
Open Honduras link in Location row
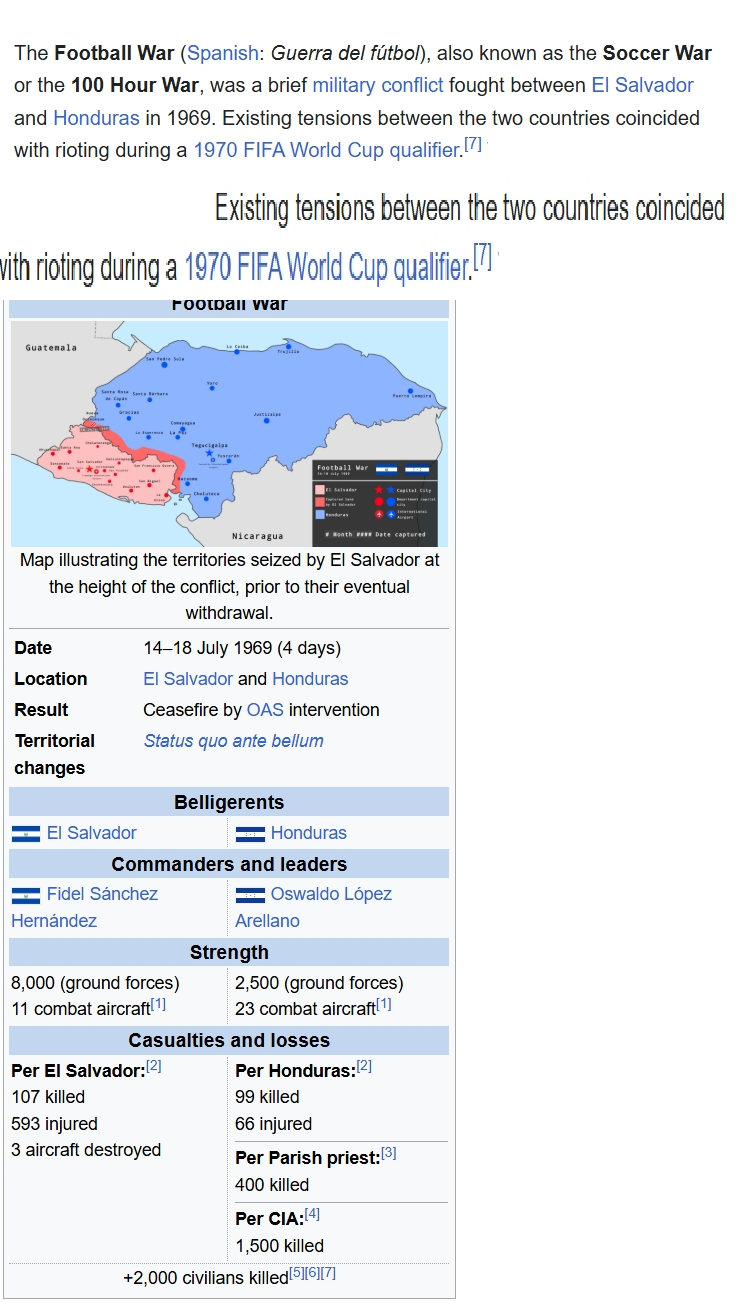(x=310, y=679)
